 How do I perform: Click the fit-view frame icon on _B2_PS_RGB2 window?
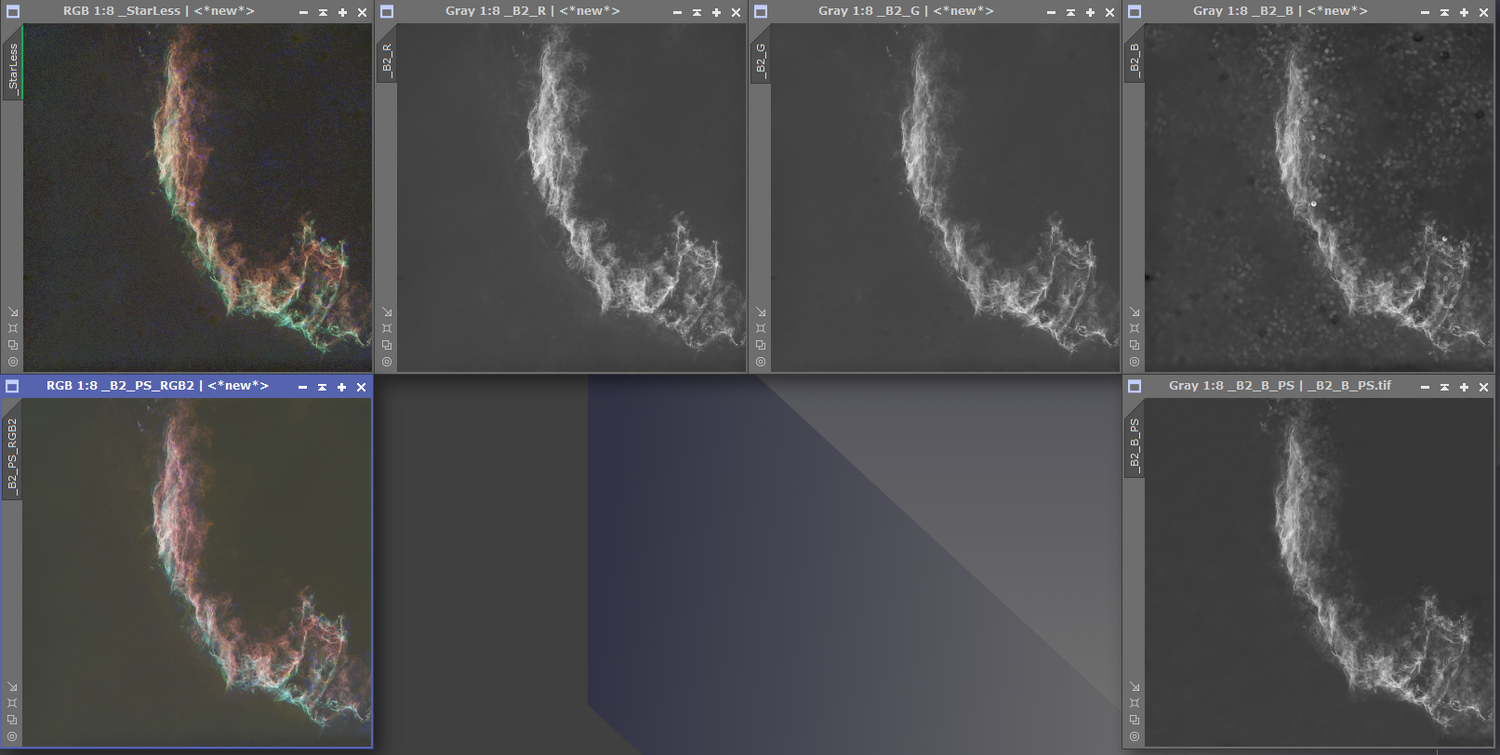pos(12,703)
